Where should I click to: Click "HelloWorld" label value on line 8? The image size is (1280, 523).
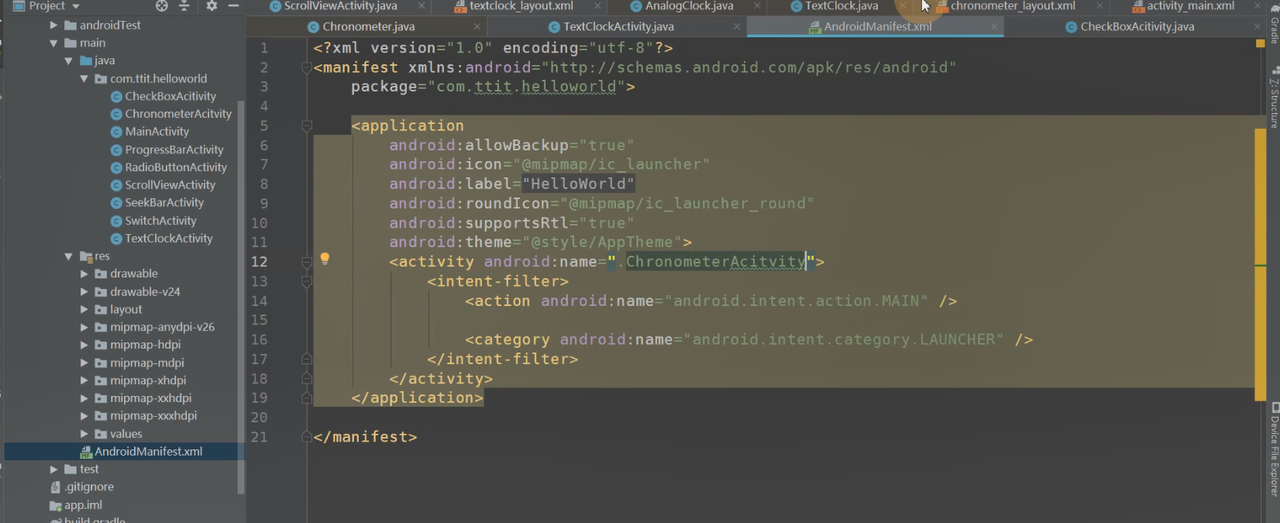[578, 184]
